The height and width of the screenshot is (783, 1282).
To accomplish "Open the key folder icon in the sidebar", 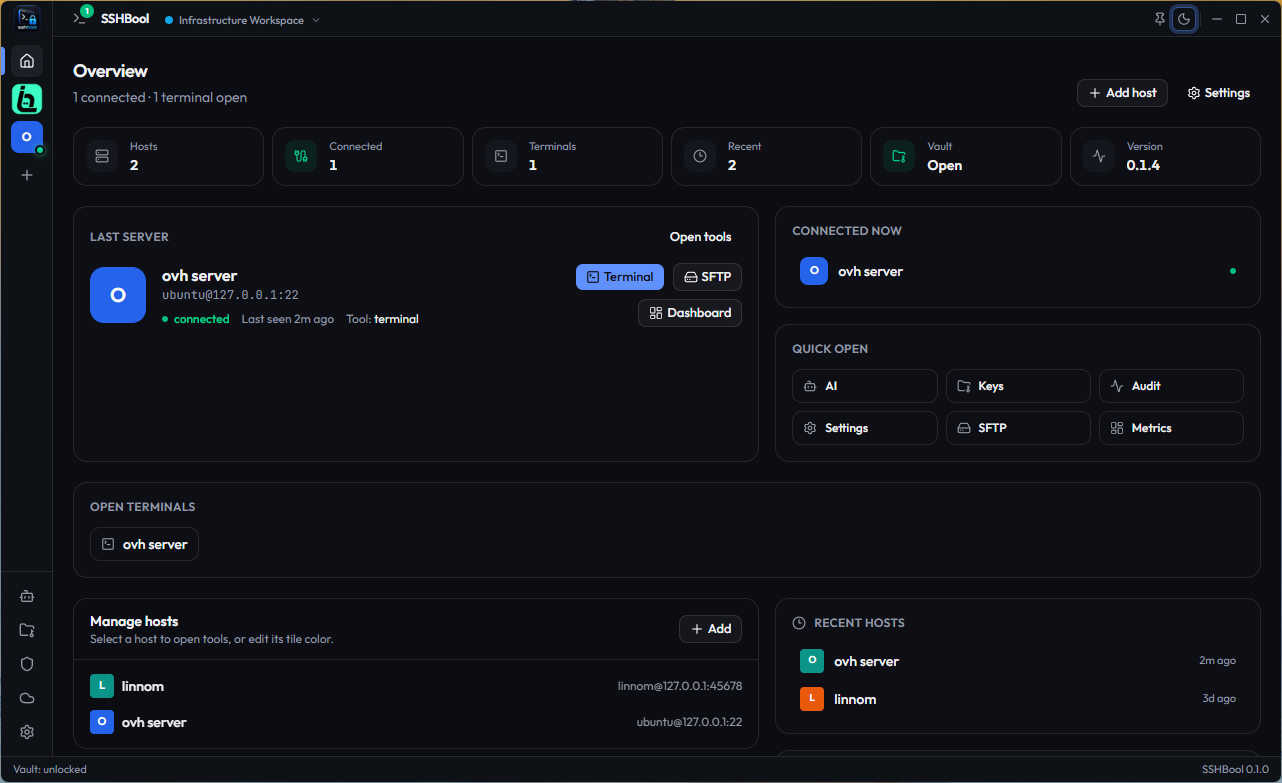I will (x=27, y=630).
